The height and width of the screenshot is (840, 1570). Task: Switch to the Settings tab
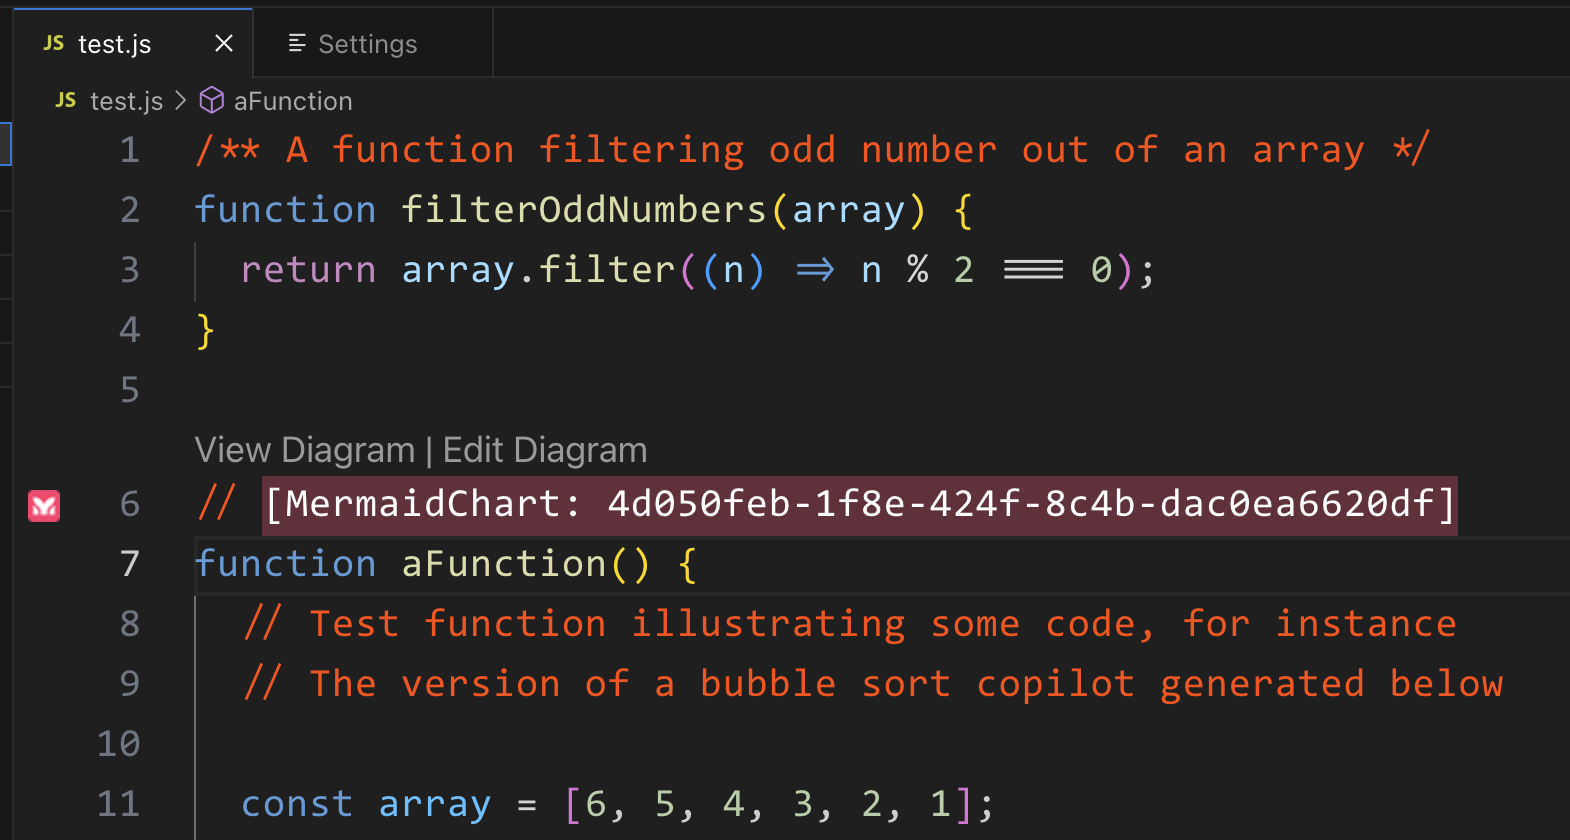pyautogui.click(x=367, y=44)
